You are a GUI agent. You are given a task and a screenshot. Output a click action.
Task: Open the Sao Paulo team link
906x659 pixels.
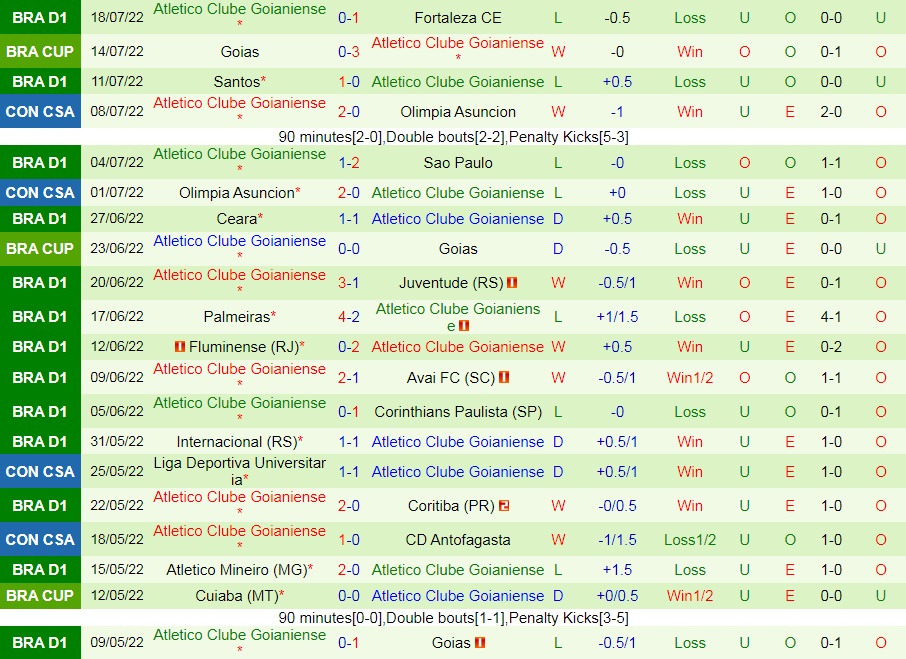[x=457, y=162]
